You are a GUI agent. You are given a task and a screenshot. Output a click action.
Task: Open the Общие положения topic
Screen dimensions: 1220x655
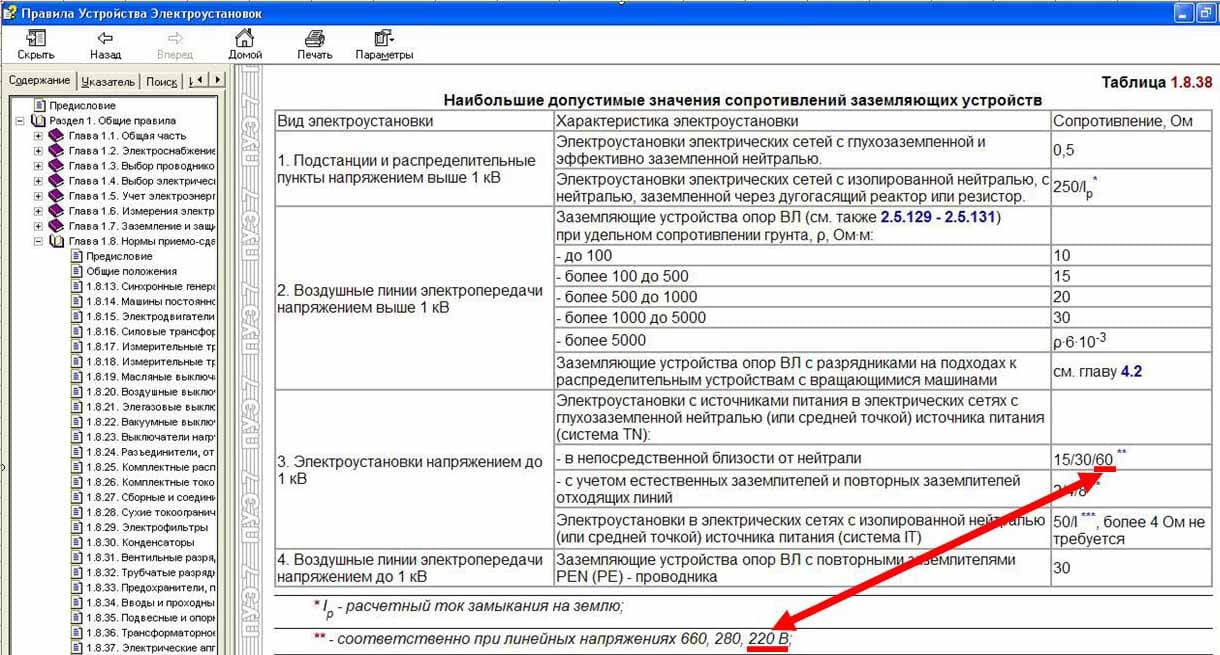131,271
